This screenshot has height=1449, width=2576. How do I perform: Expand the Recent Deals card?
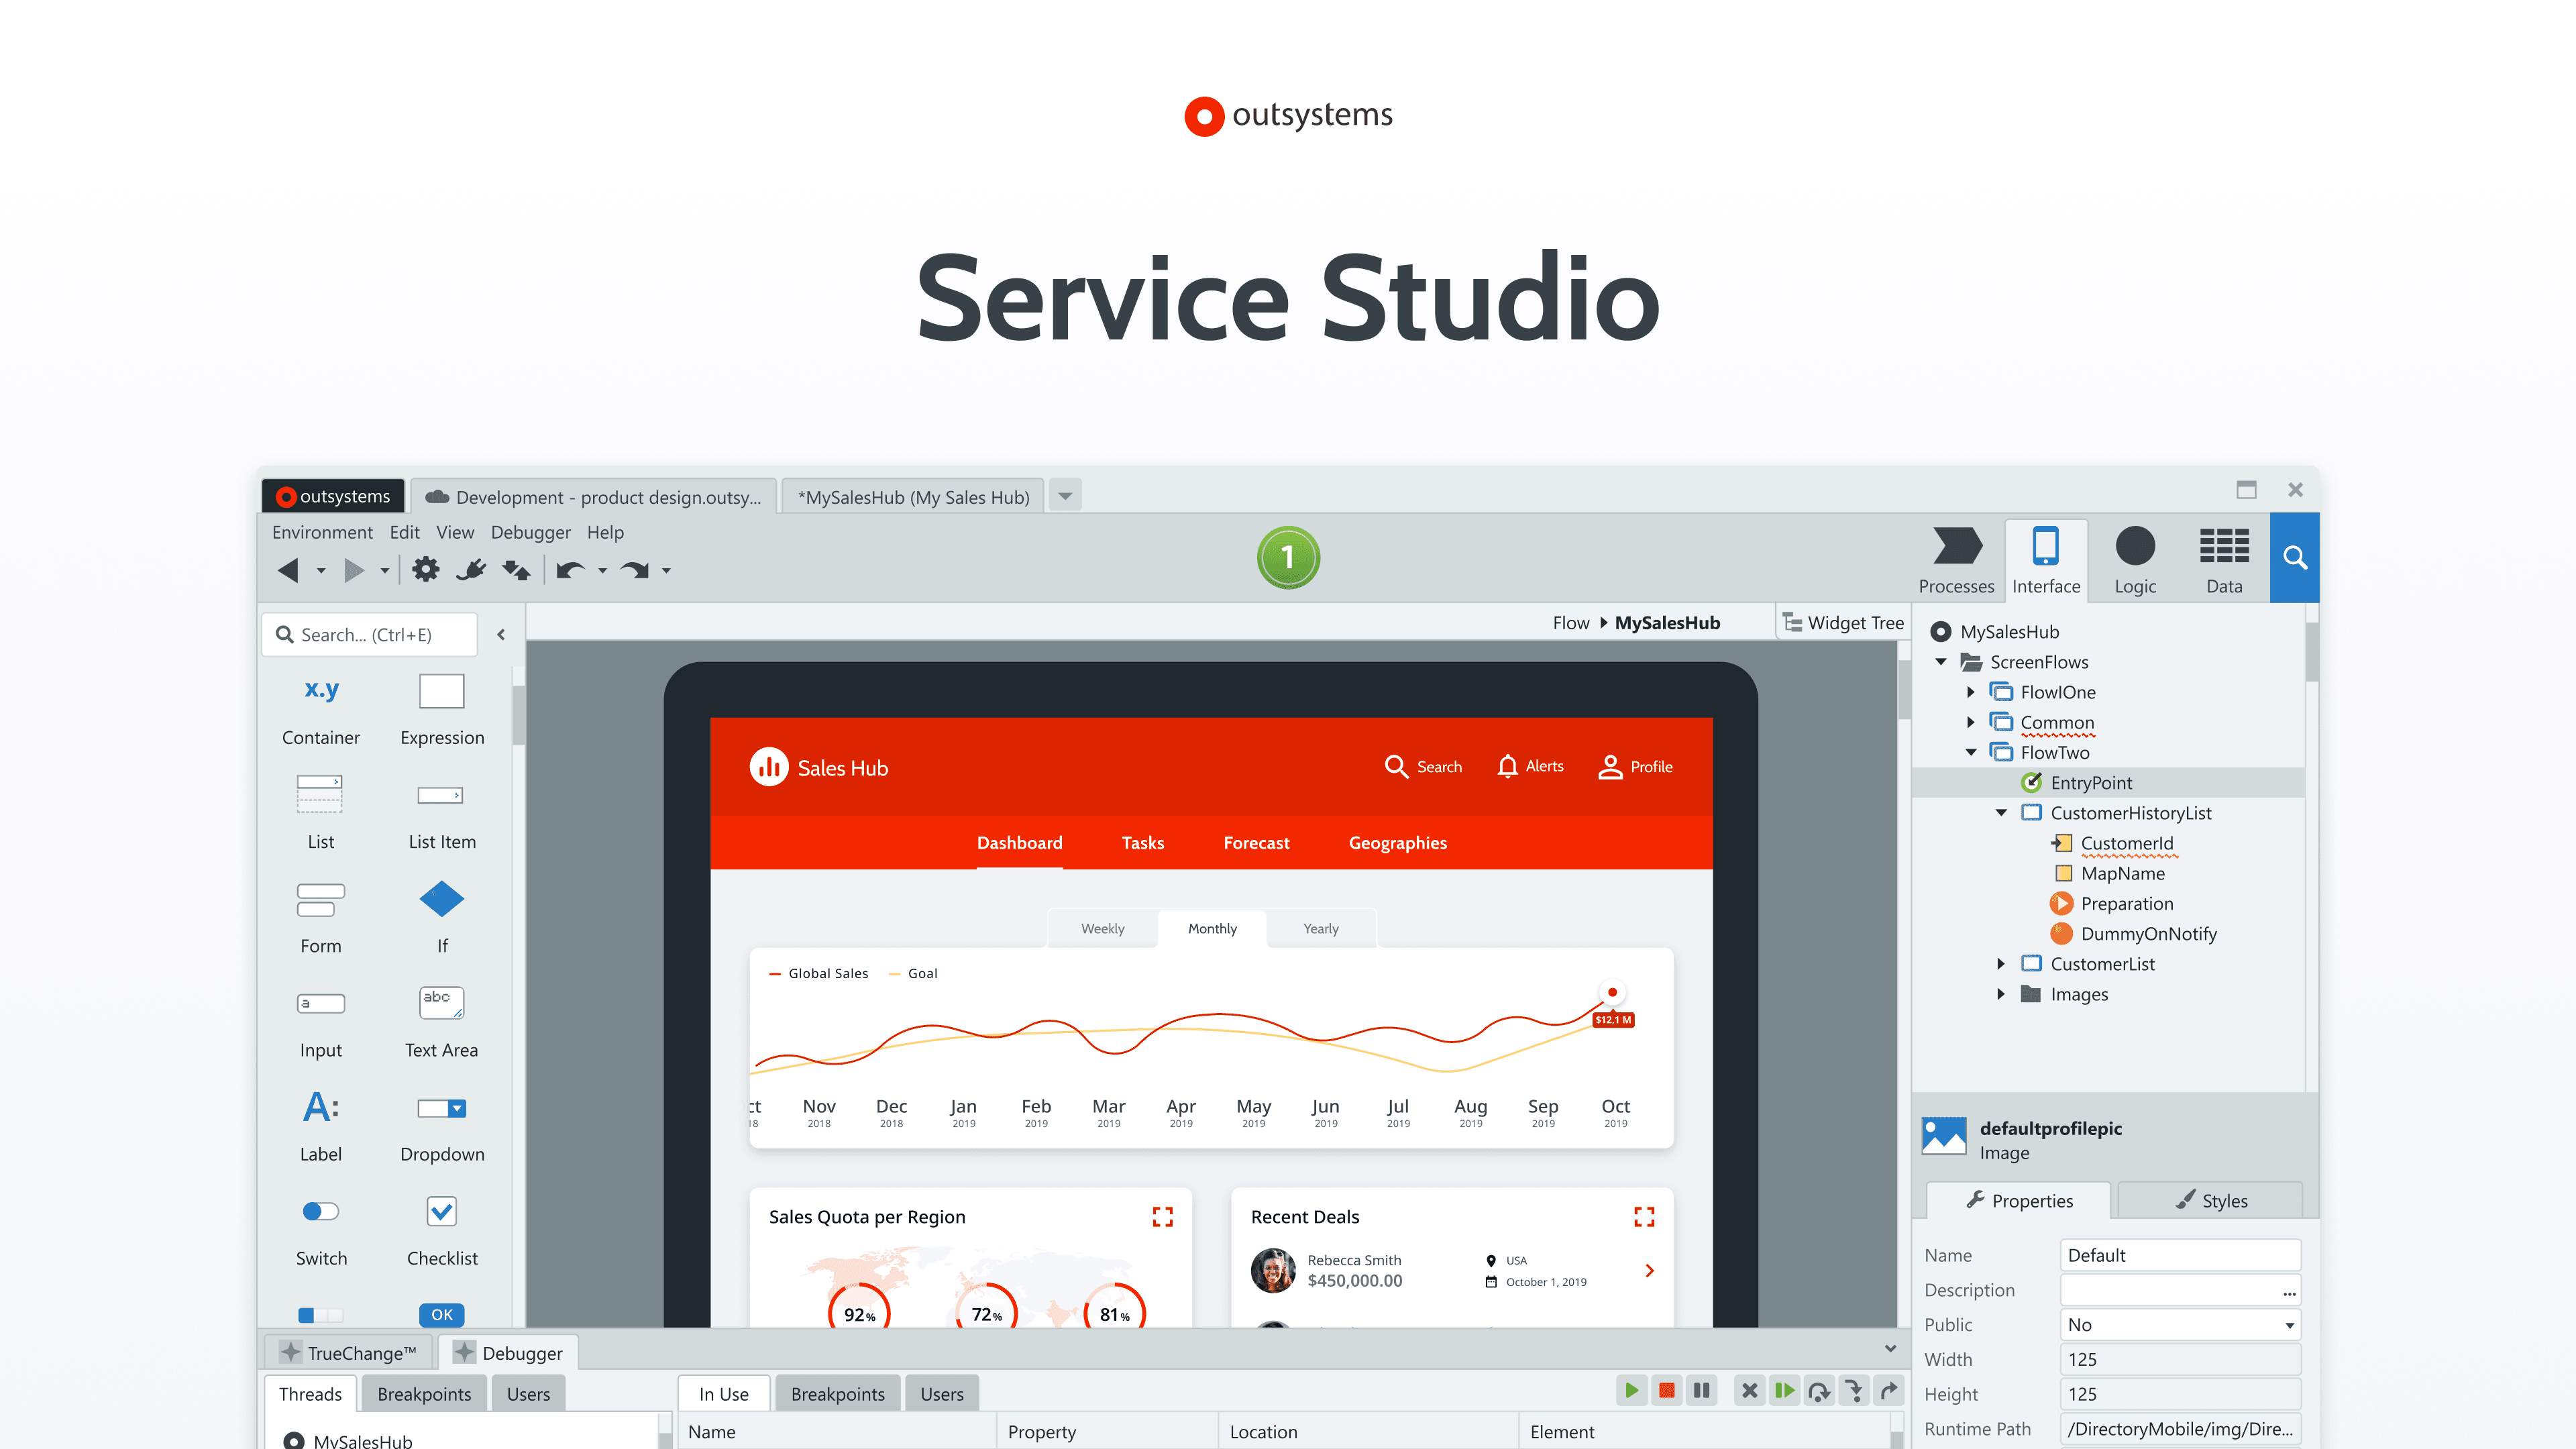pyautogui.click(x=1644, y=1217)
